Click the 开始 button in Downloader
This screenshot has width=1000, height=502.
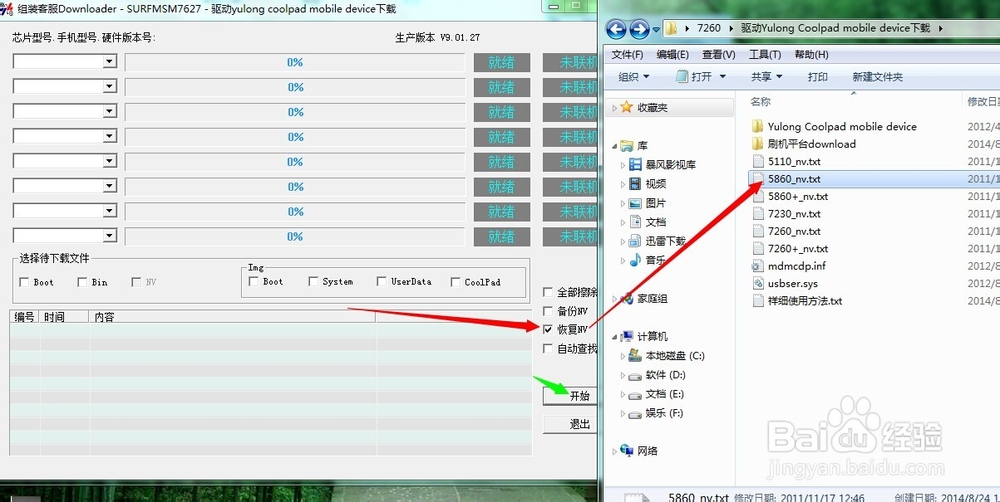pos(571,396)
